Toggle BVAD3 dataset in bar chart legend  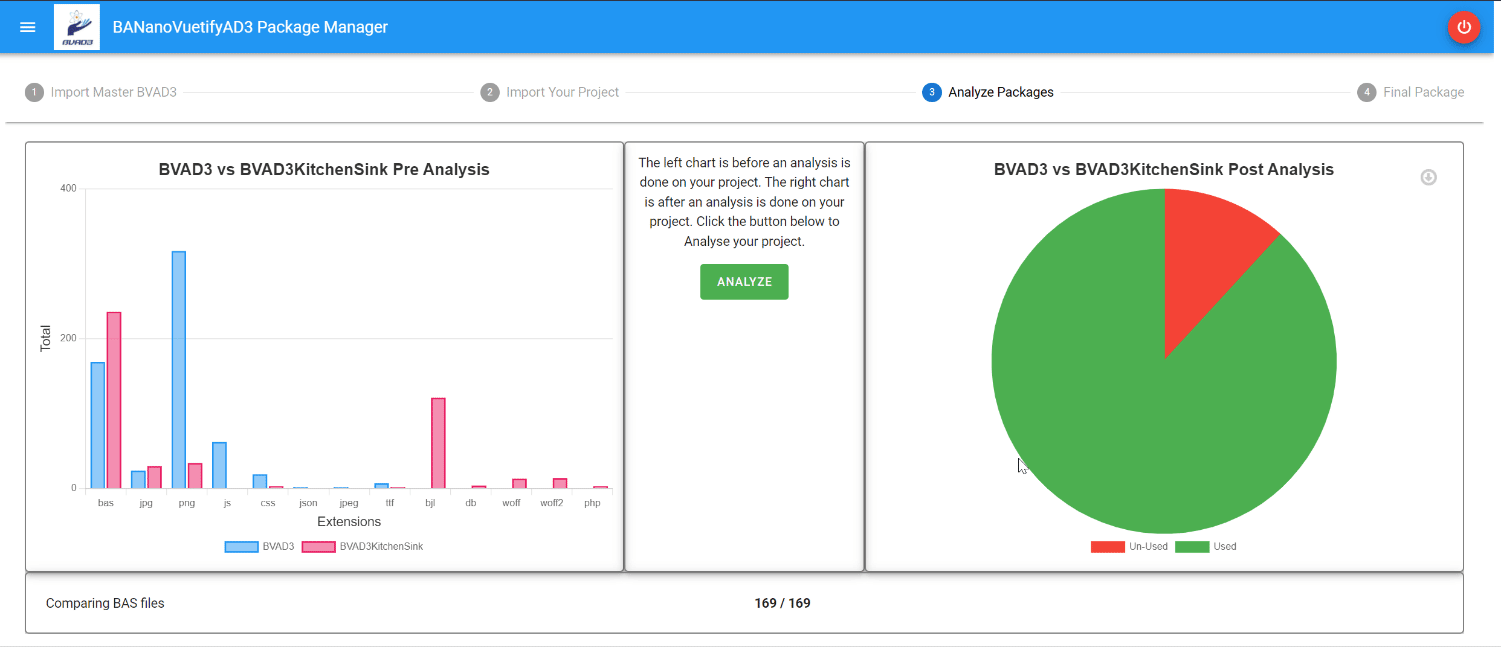click(x=259, y=547)
